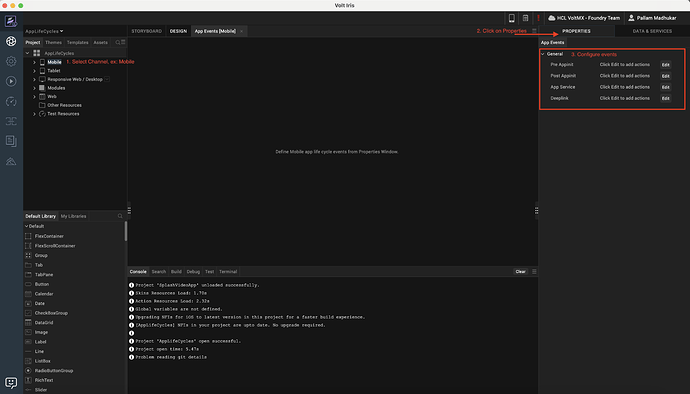Open the console panel options menu icon
This screenshot has width=690, height=394.
pyautogui.click(x=534, y=272)
